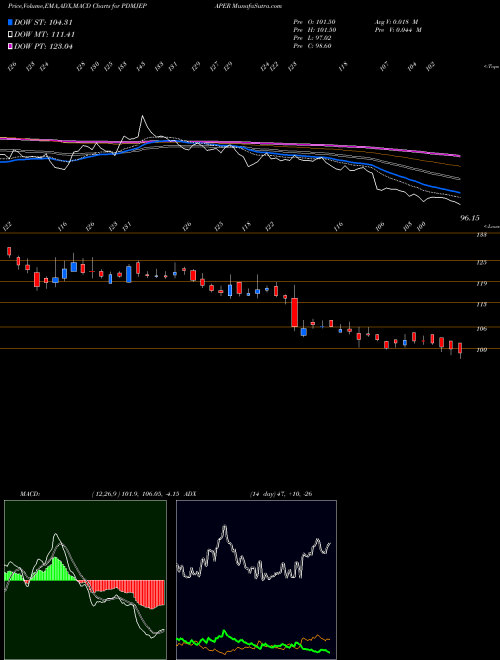
Task: Click the 133 price axis label
Action: click(x=481, y=235)
